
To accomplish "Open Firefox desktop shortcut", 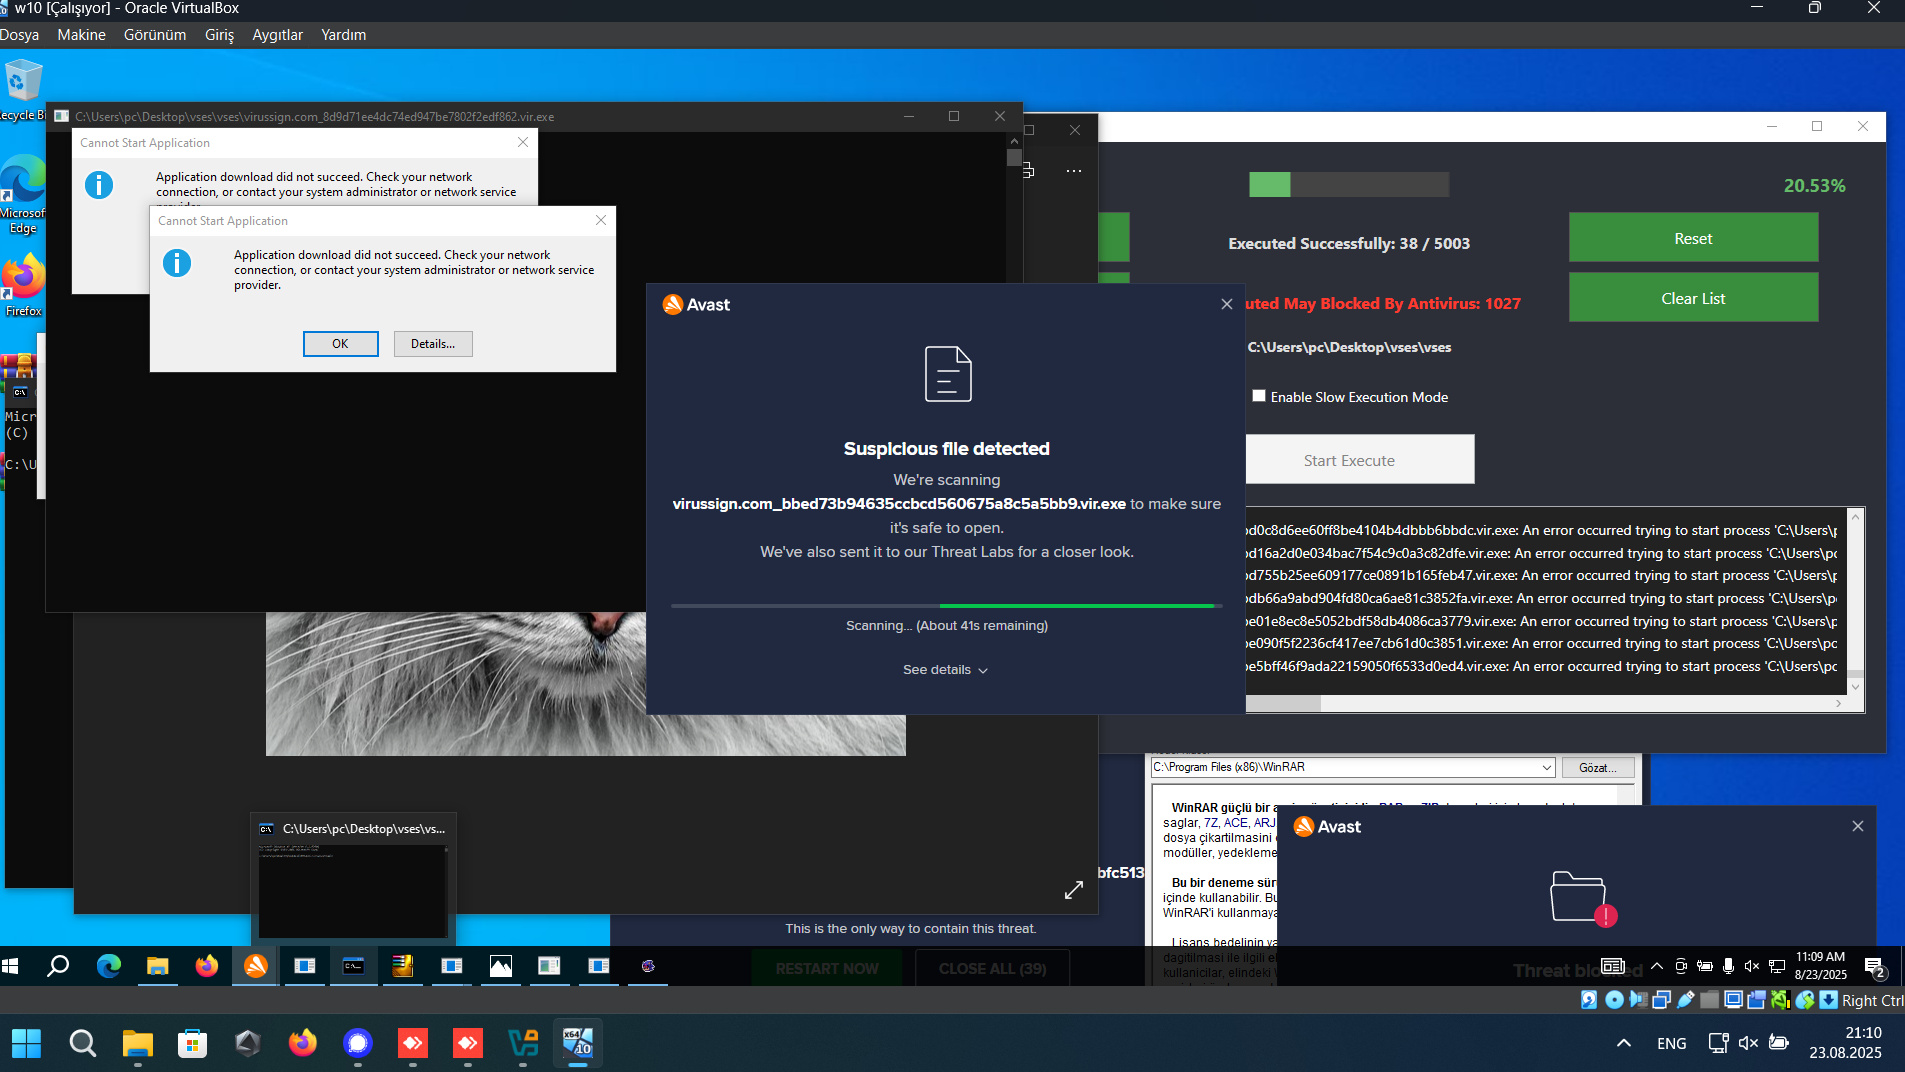I will tap(23, 285).
